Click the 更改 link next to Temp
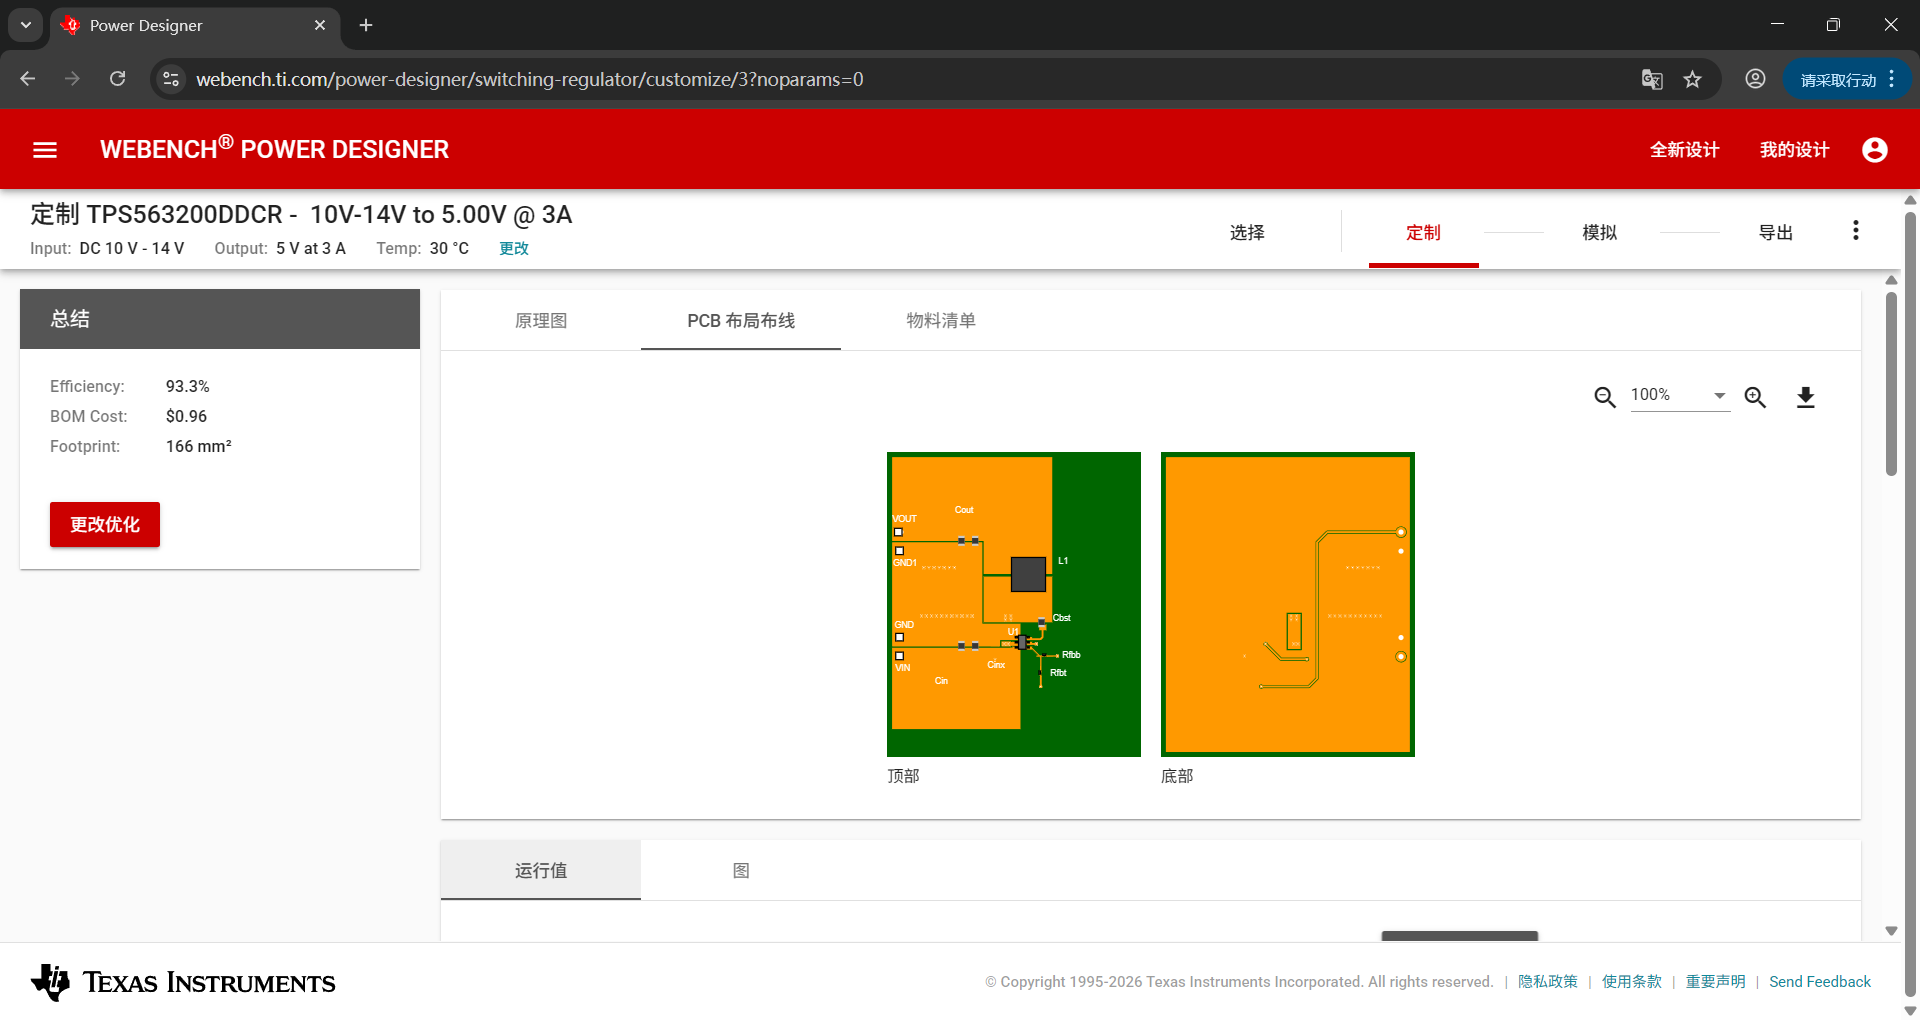Screen dimensions: 1920x1020 tap(514, 248)
